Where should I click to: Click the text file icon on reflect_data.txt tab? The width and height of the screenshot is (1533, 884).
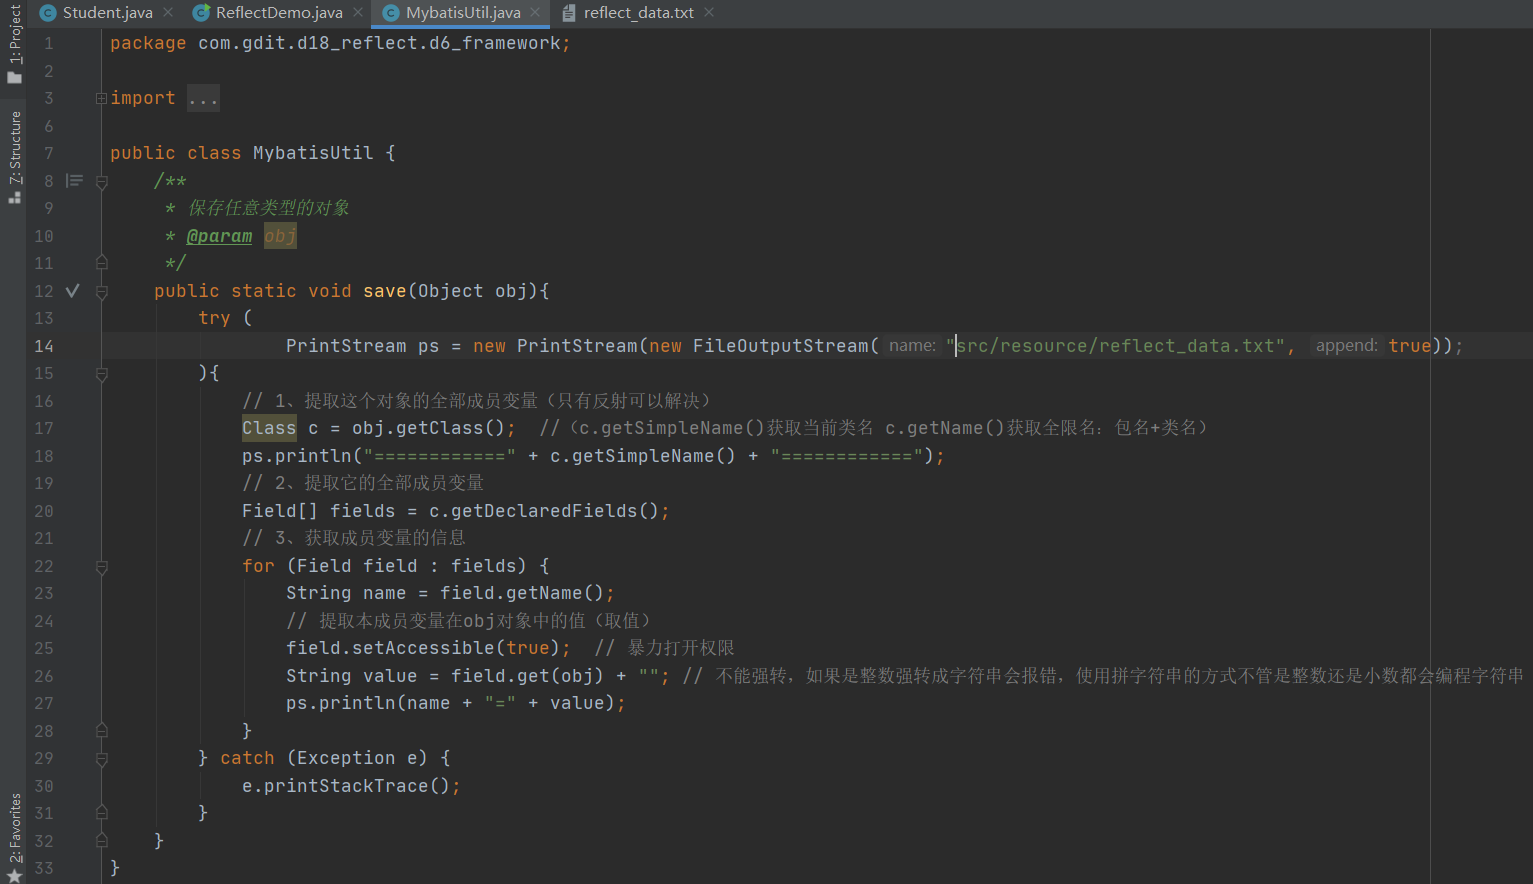(x=569, y=13)
